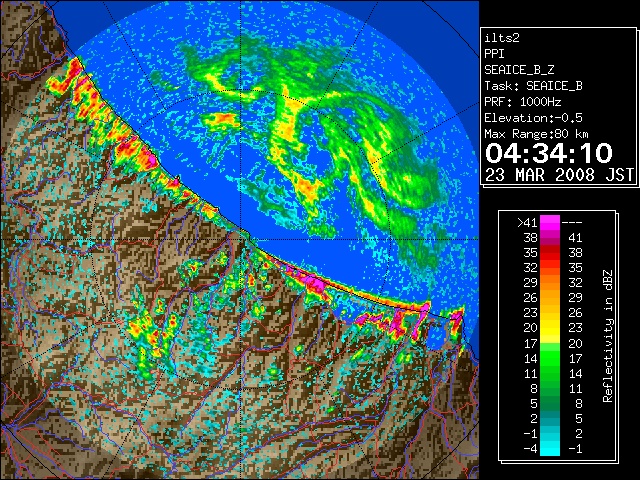Viewport: 640px width, 480px height.
Task: Select the Task: SEAICE_B line
Action: pyautogui.click(x=533, y=86)
